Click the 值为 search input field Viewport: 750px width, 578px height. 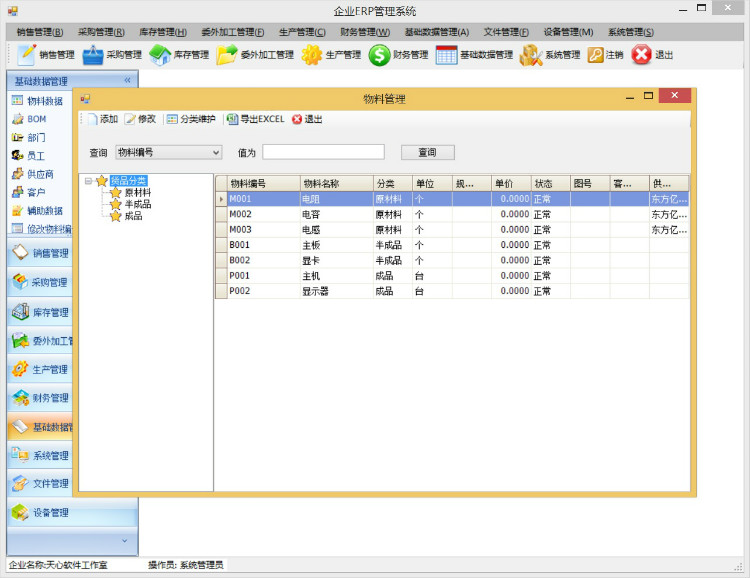(x=323, y=152)
